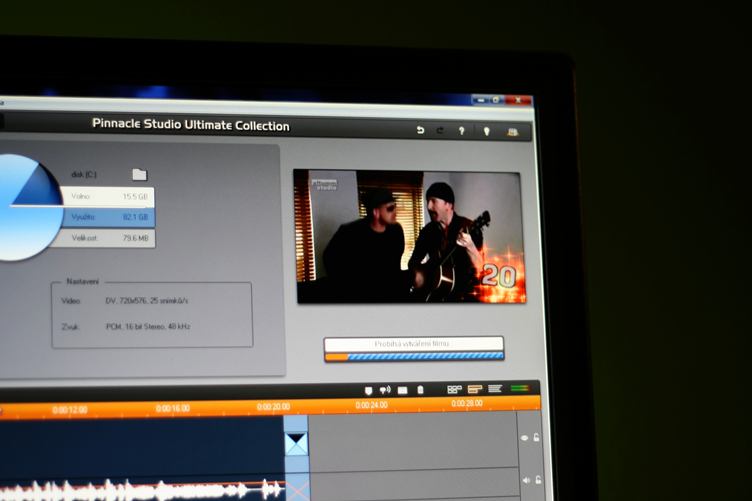Viewport: 752px width, 501px height.
Task: Click the video preview thumbnail
Action: coord(409,236)
